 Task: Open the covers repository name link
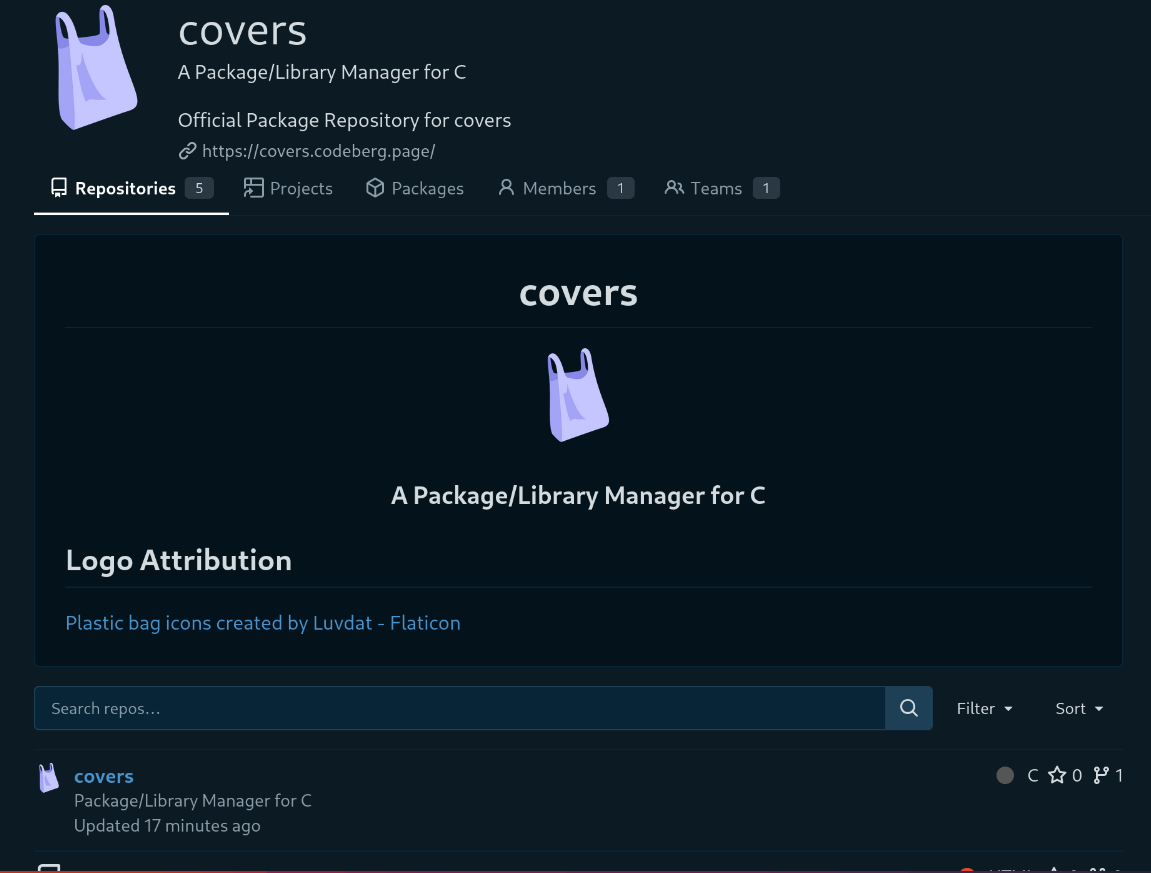pos(104,776)
